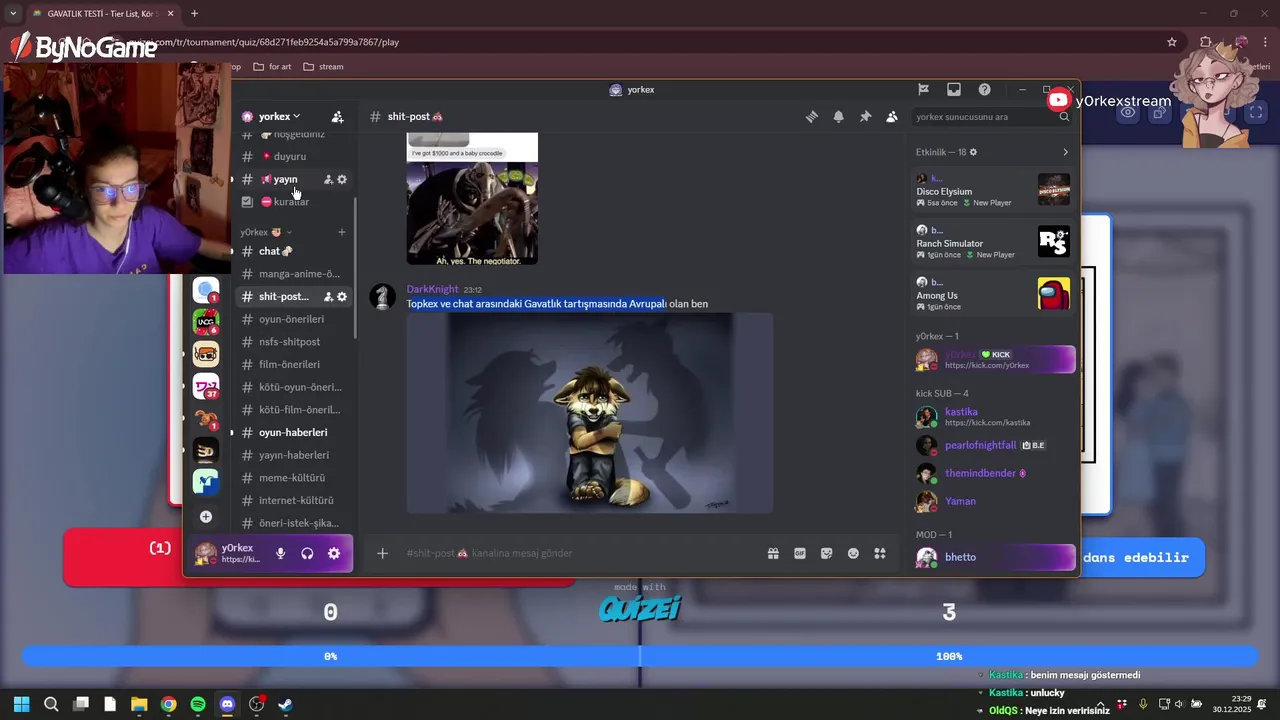Open Windows Start menu
This screenshot has height=720, width=1280.
click(x=22, y=705)
